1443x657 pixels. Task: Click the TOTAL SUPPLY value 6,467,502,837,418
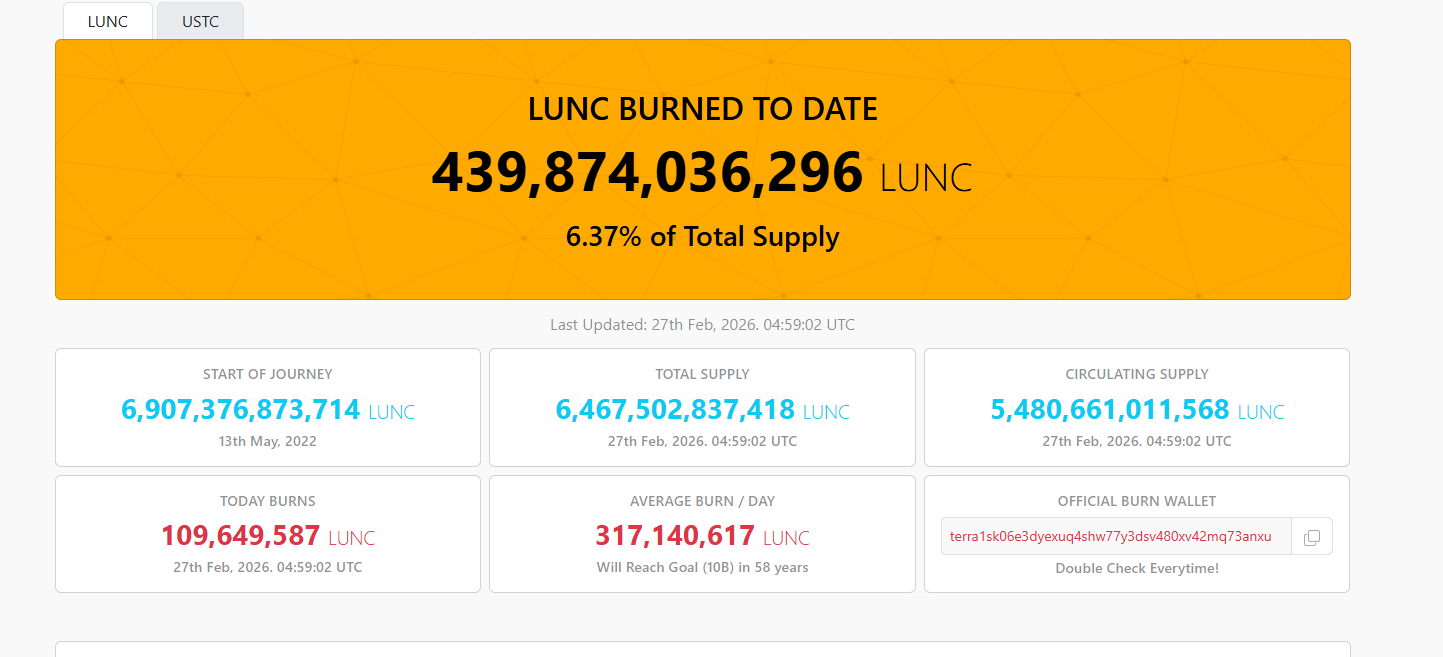pos(675,409)
